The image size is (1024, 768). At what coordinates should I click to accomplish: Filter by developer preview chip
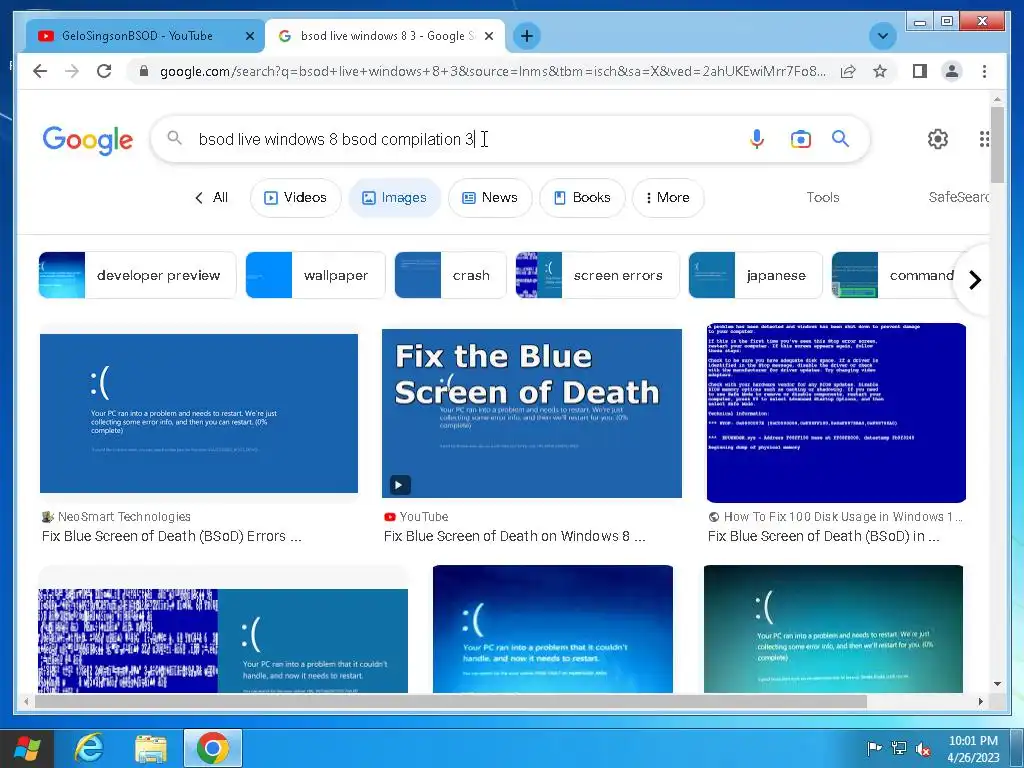coord(137,275)
